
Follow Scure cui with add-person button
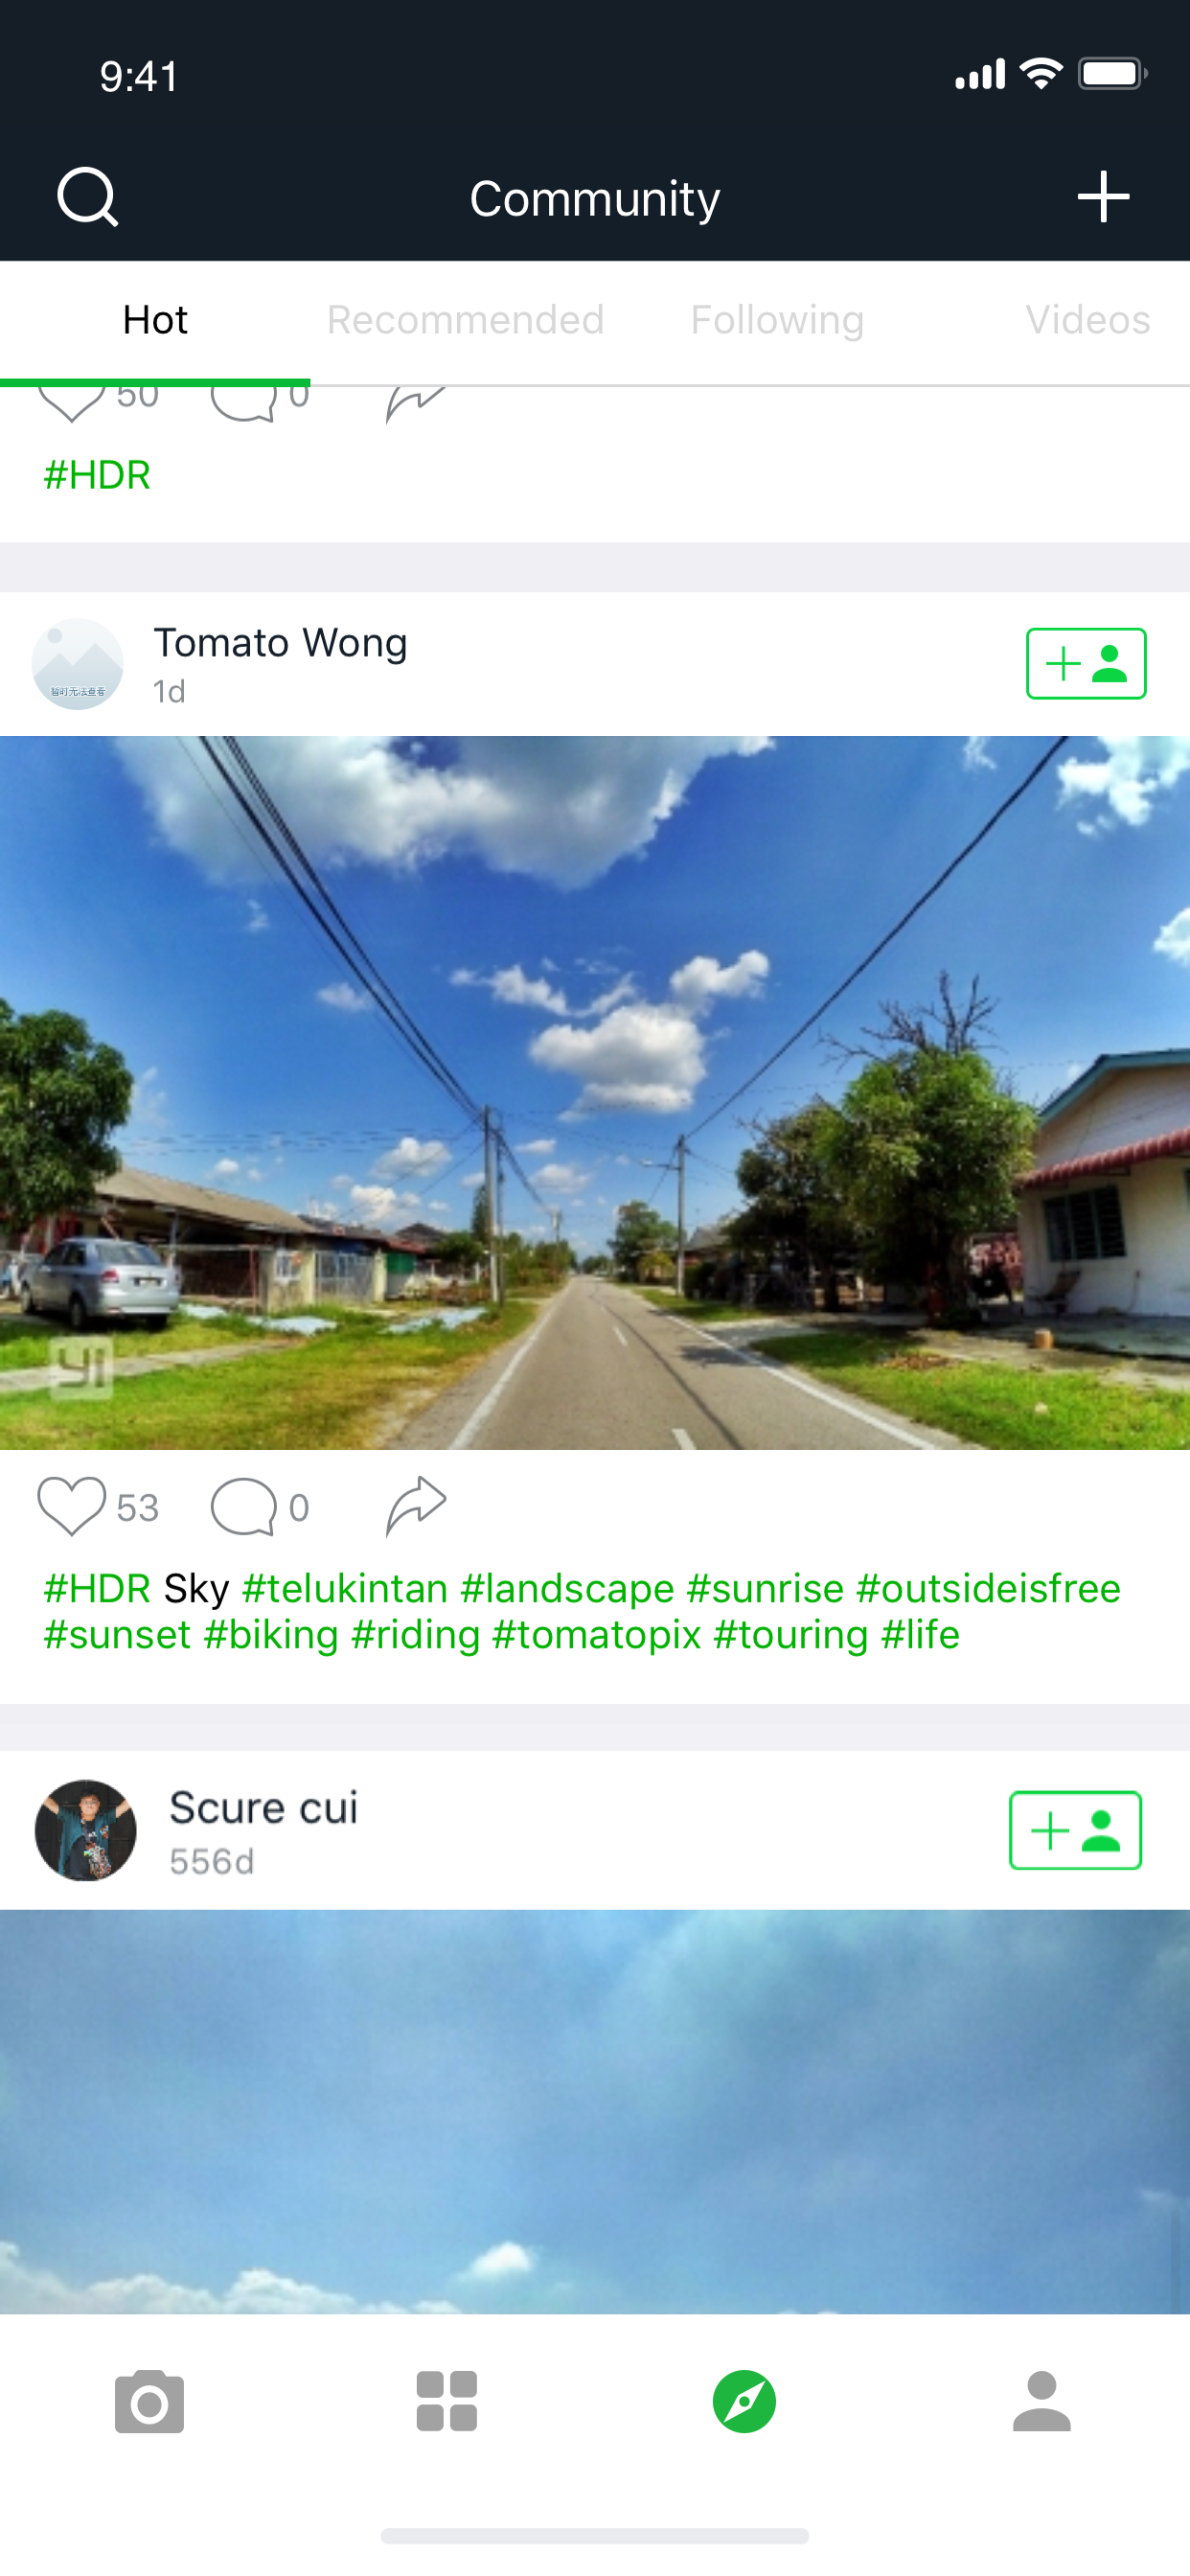[x=1075, y=1830]
